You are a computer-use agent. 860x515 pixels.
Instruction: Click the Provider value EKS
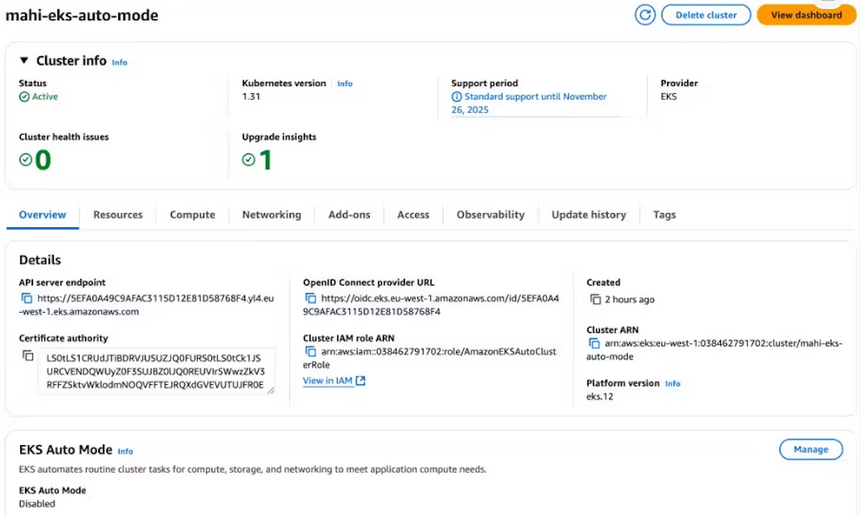click(669, 97)
